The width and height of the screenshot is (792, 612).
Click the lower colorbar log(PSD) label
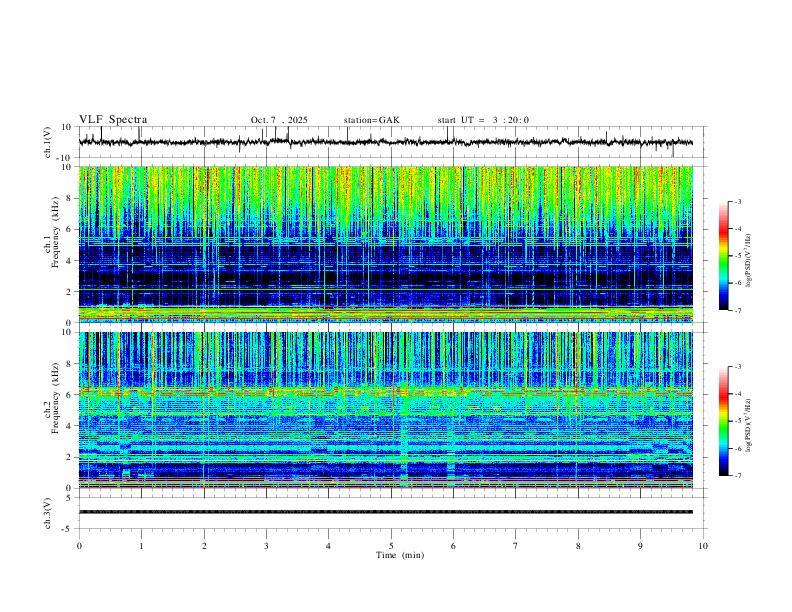tap(748, 425)
